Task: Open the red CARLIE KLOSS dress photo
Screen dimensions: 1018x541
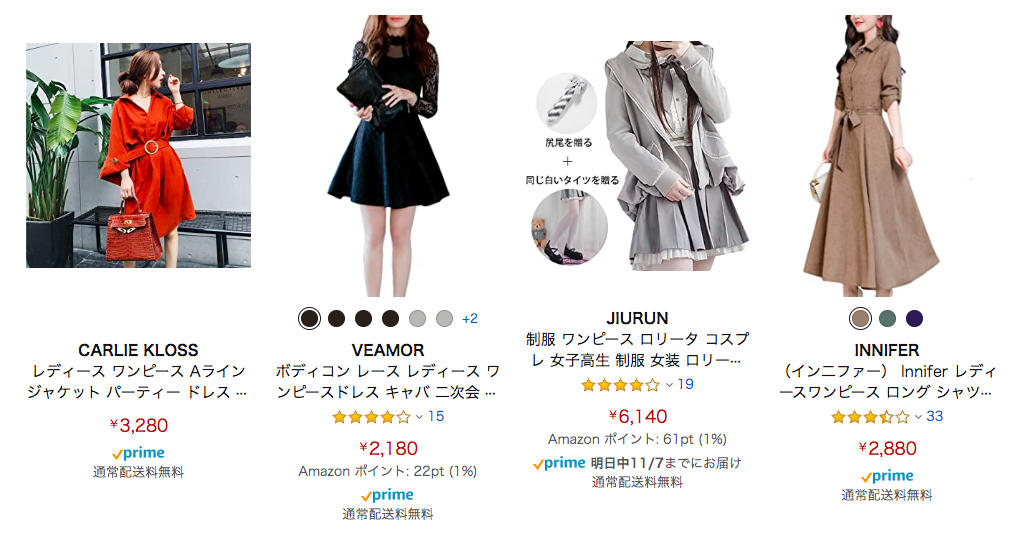Action: click(138, 155)
